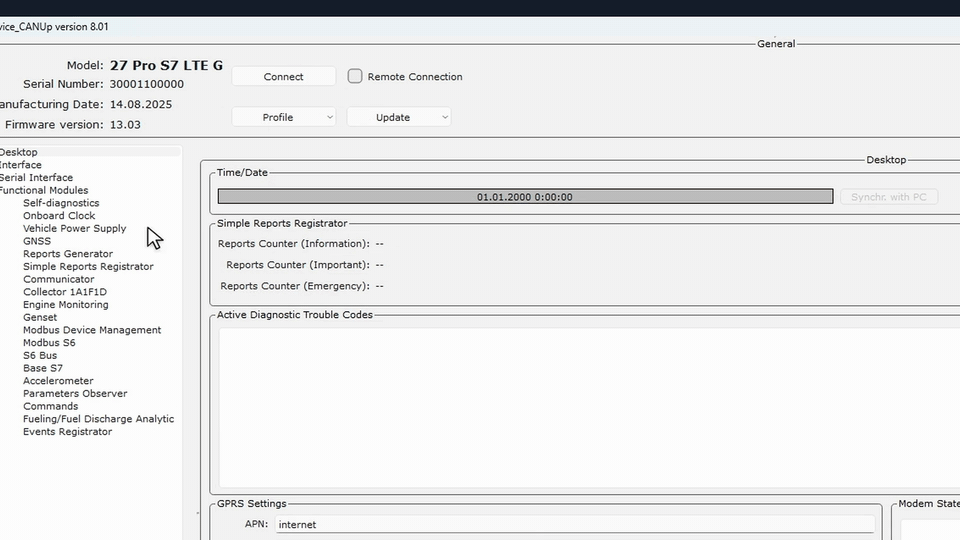Open Onboard Clock module
Viewport: 960px width, 540px height.
point(59,216)
